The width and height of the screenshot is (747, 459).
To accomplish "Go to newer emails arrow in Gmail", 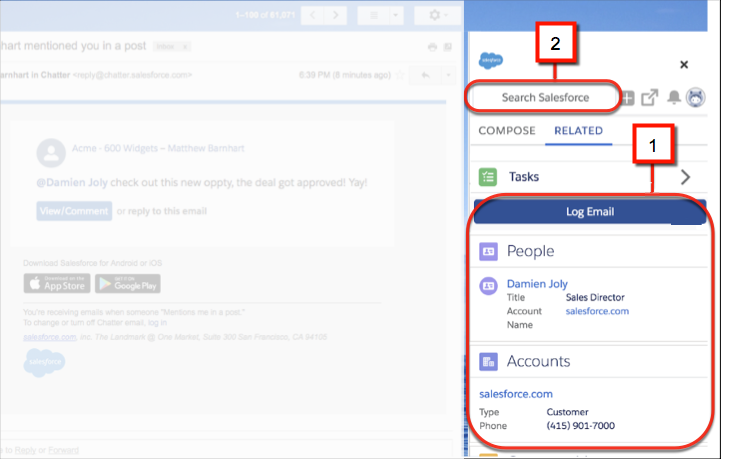I will [x=313, y=15].
